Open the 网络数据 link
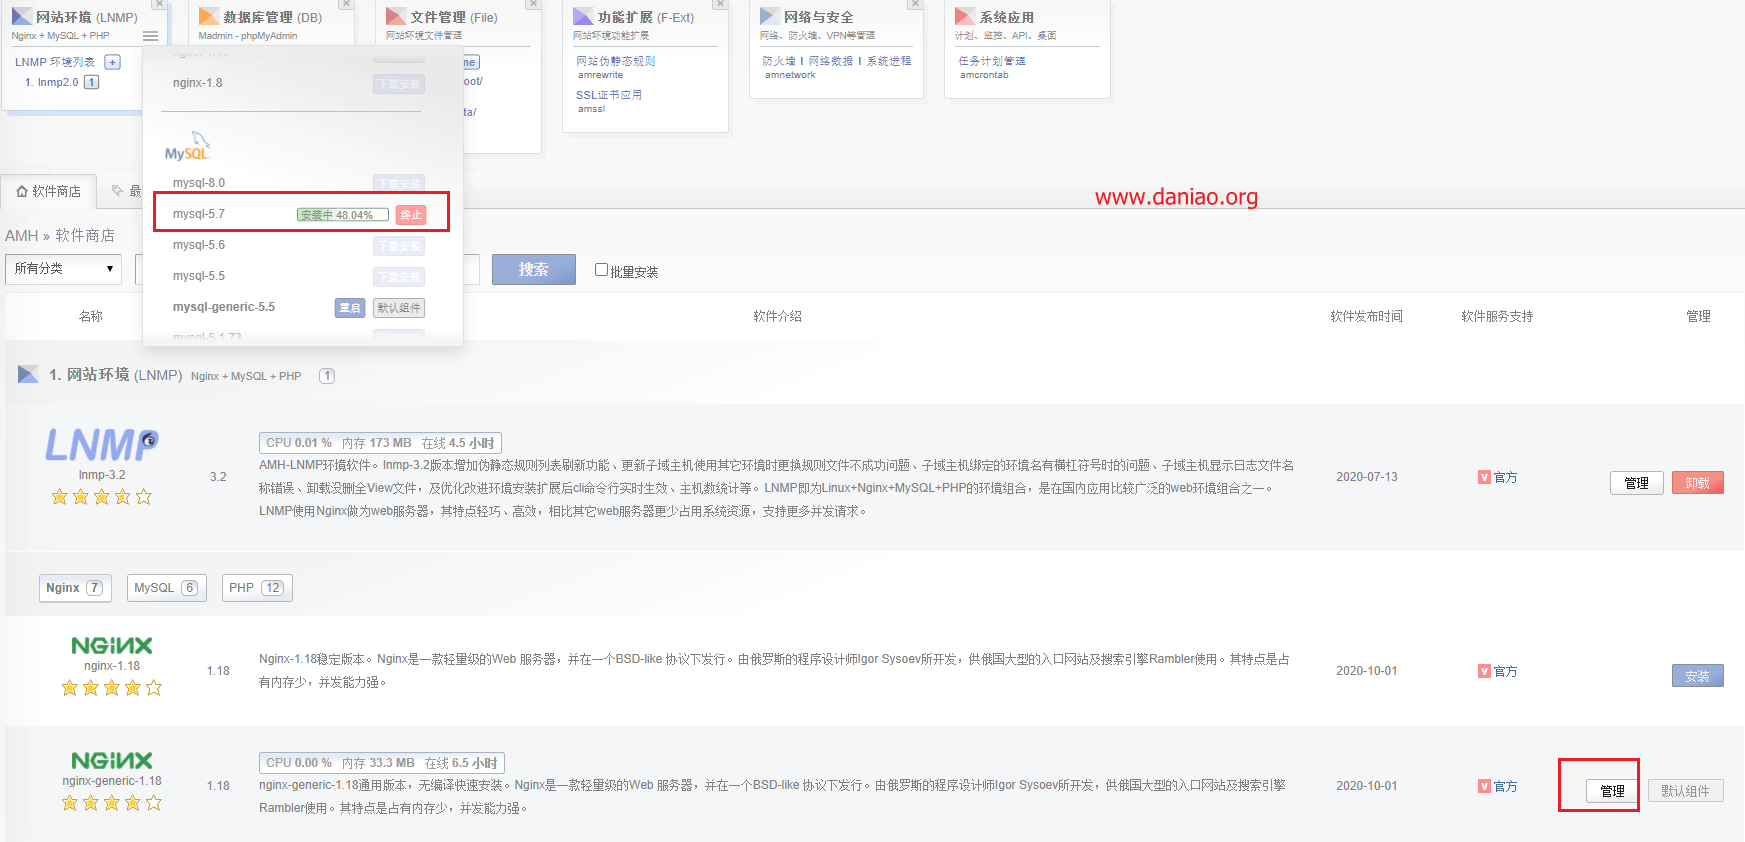This screenshot has height=842, width=1745. pos(831,61)
